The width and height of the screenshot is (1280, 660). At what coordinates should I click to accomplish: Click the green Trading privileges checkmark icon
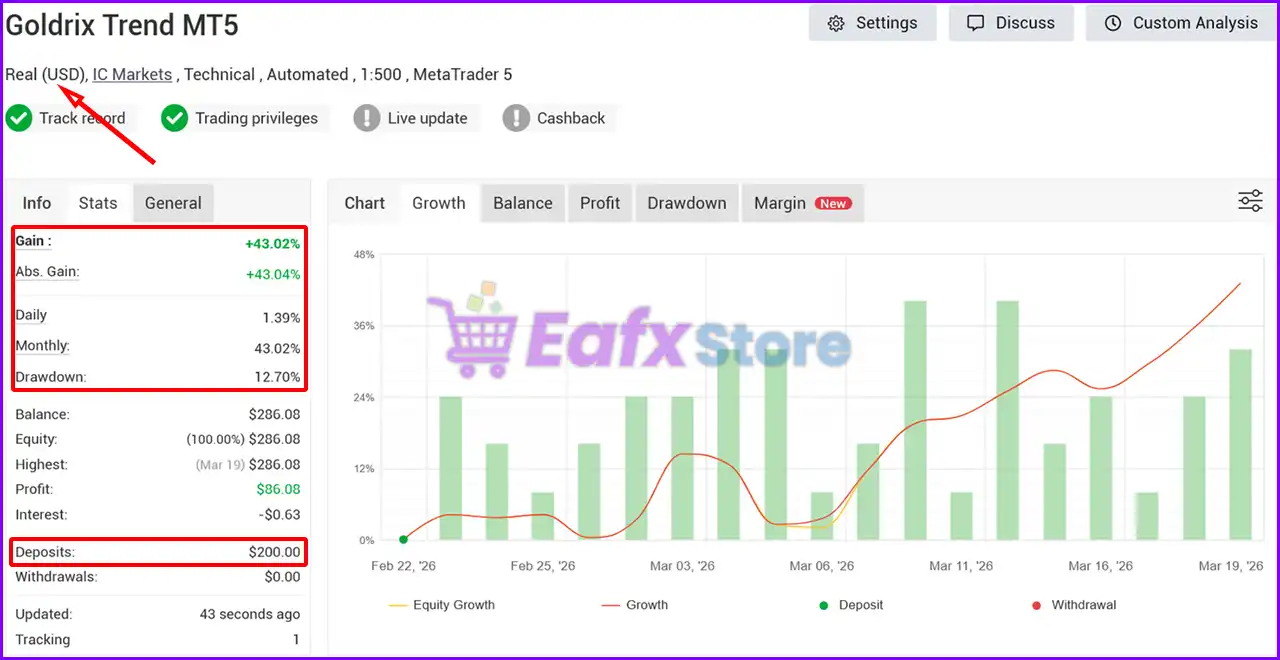pyautogui.click(x=175, y=118)
